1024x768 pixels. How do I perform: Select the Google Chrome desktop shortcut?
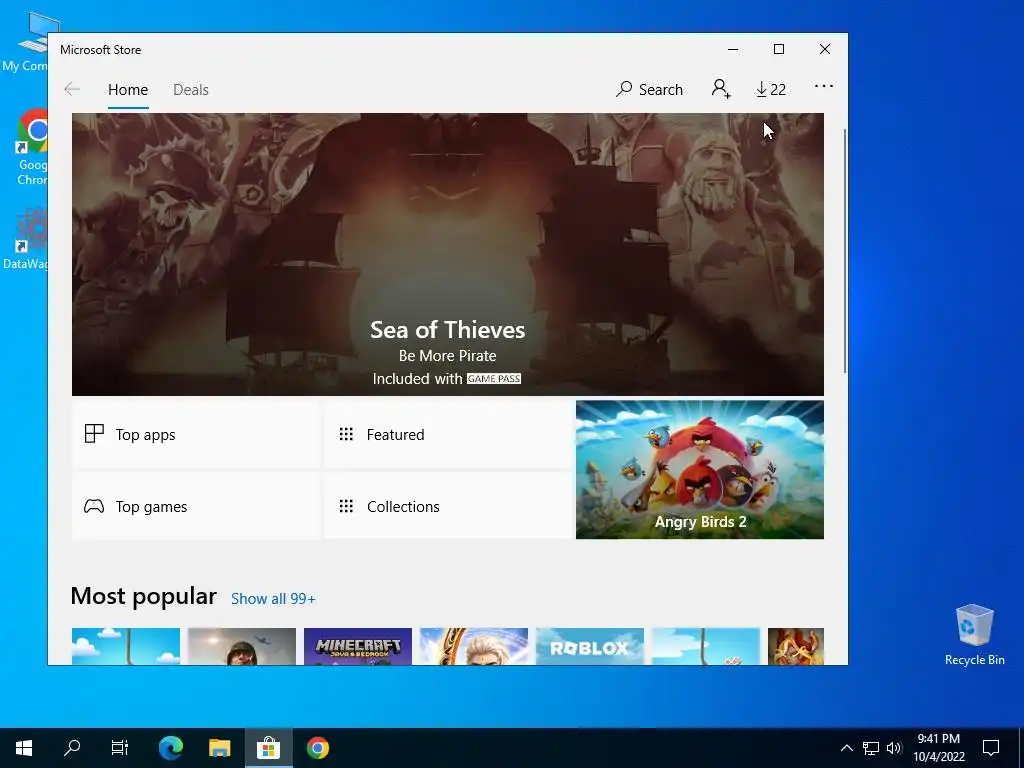click(x=31, y=148)
